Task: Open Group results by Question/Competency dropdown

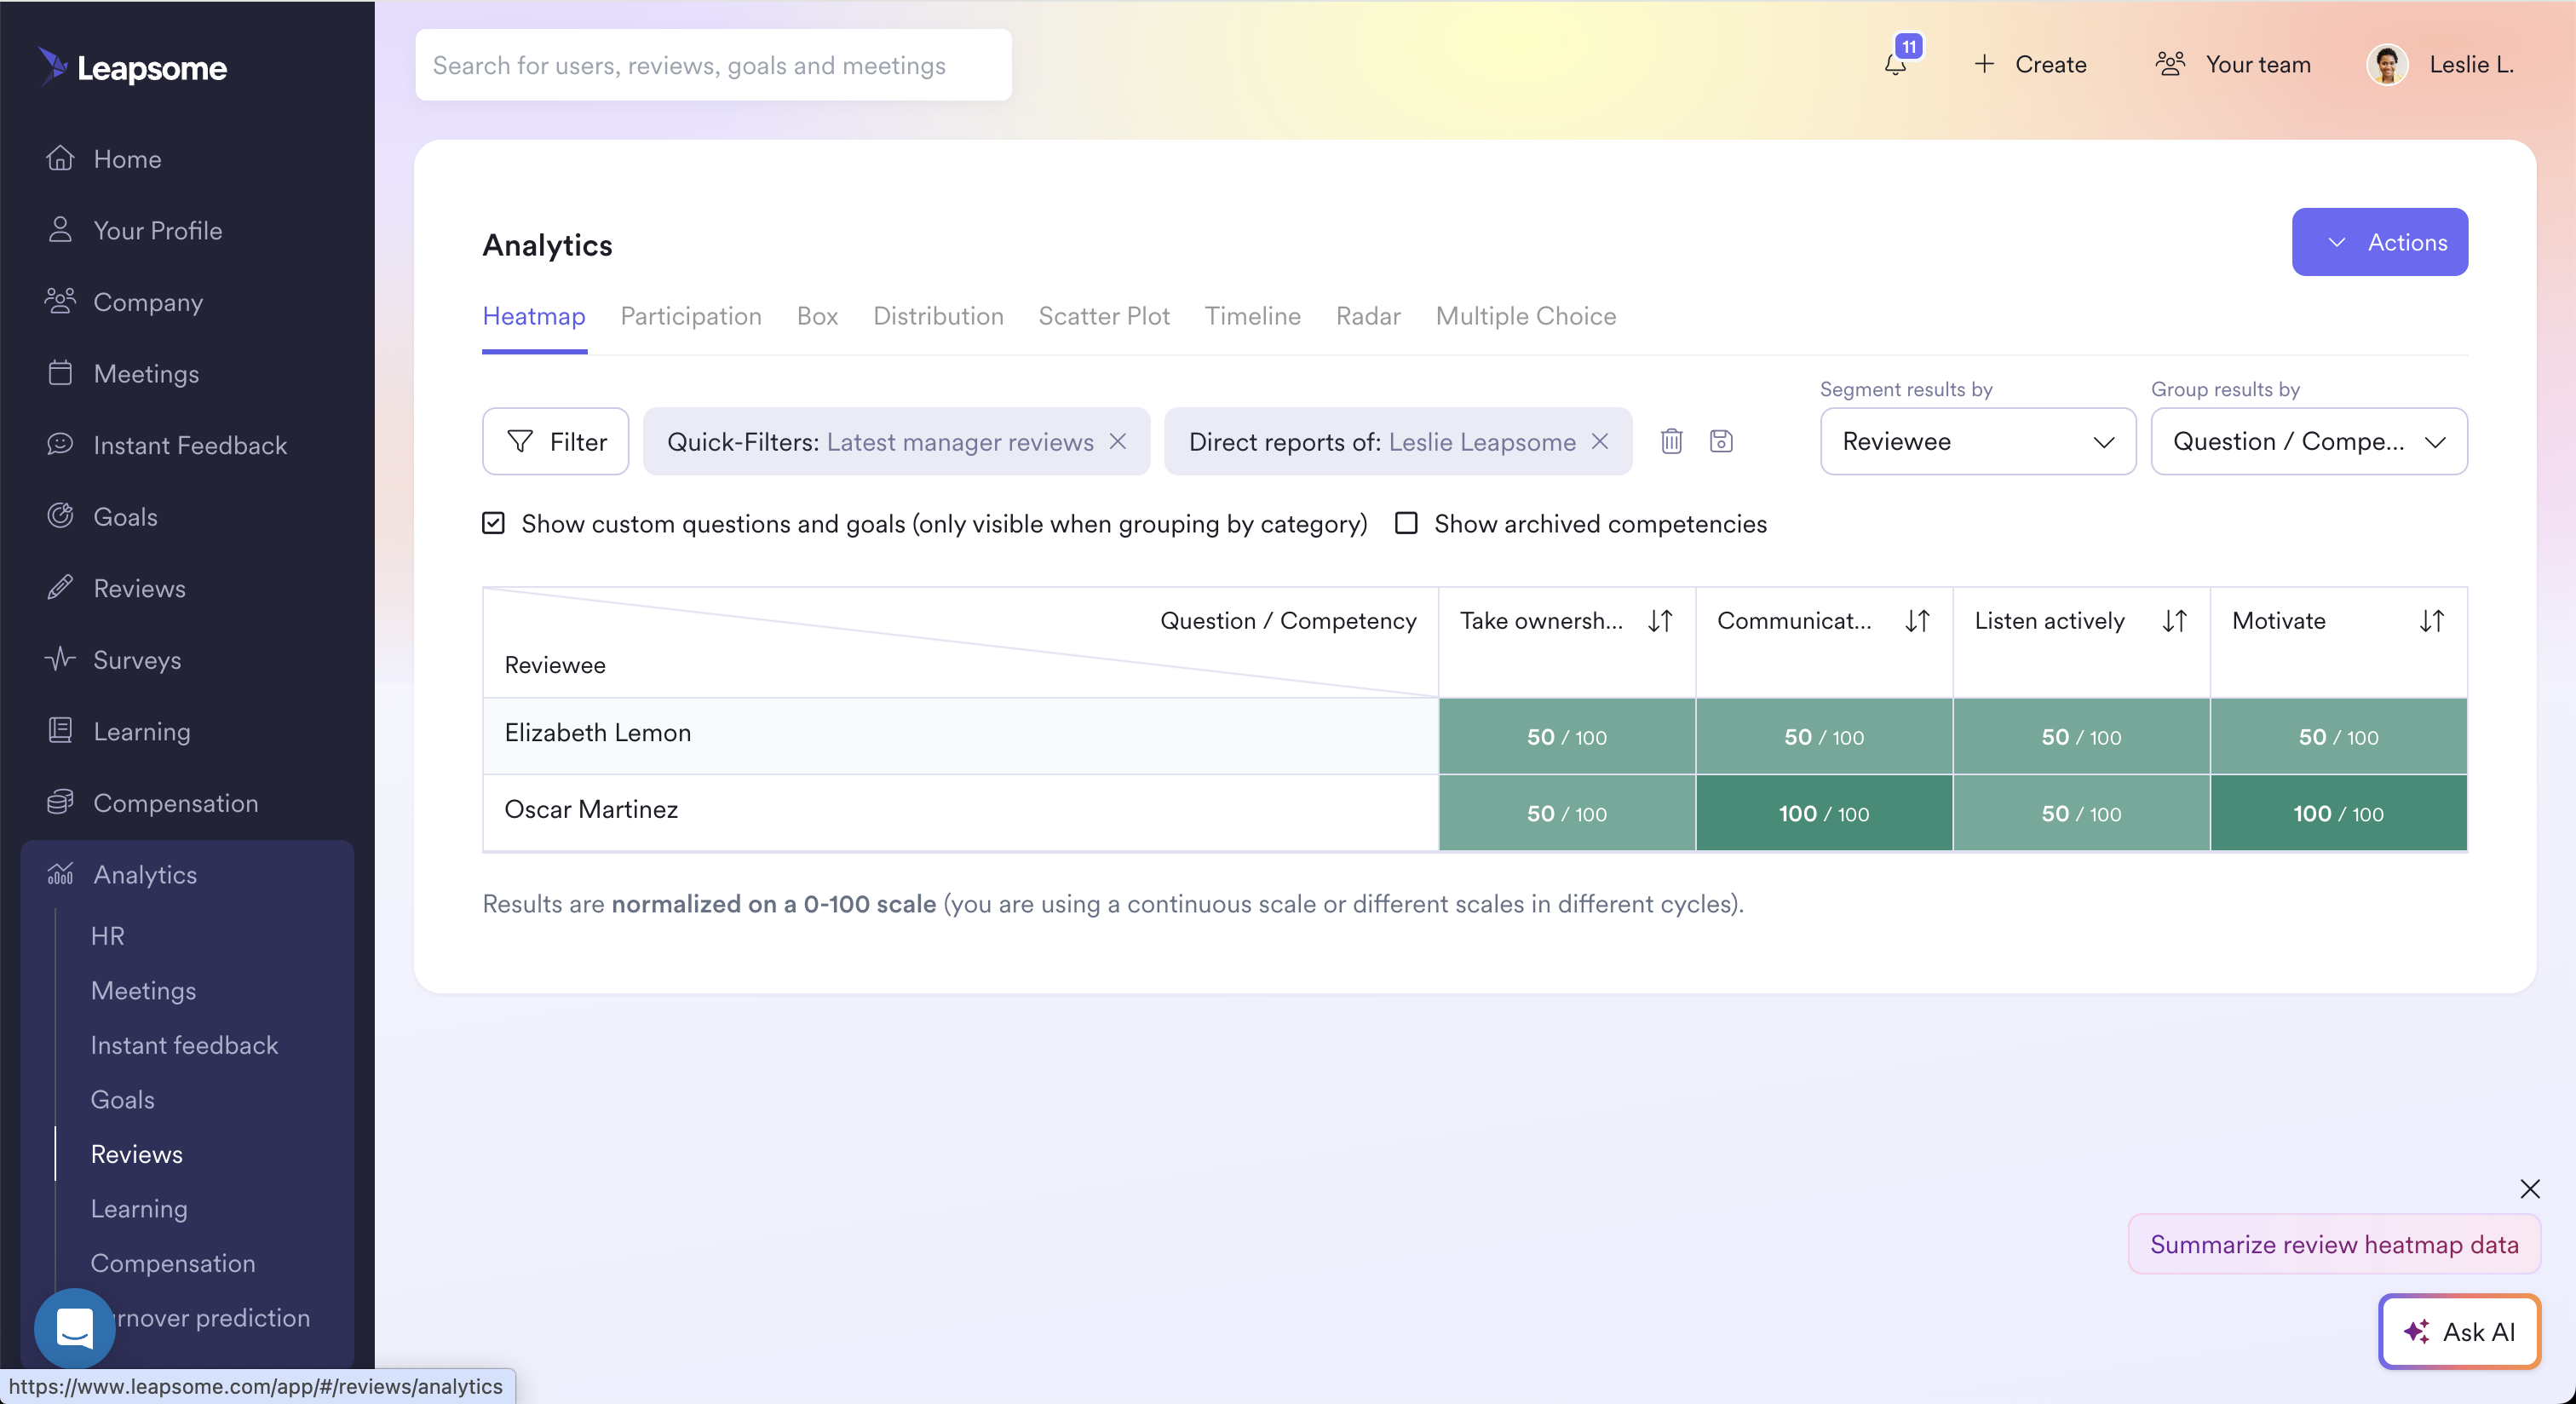Action: click(x=2308, y=441)
